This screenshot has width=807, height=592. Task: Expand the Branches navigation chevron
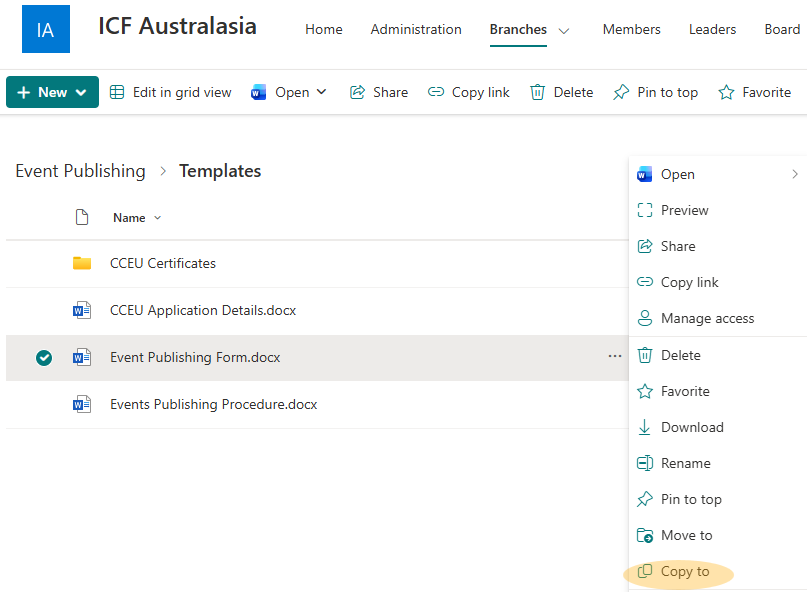coord(564,31)
